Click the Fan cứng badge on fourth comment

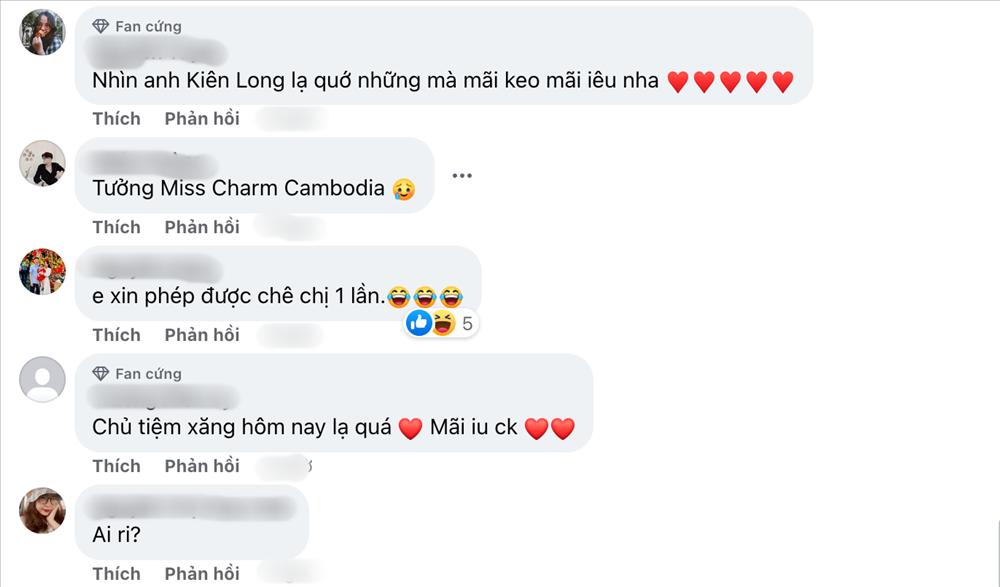tap(100, 374)
